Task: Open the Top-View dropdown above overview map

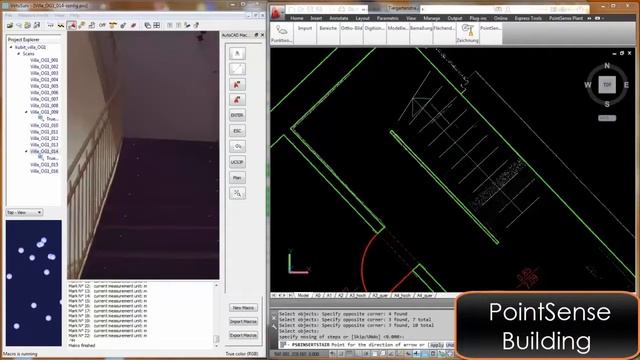Action: tap(24, 212)
